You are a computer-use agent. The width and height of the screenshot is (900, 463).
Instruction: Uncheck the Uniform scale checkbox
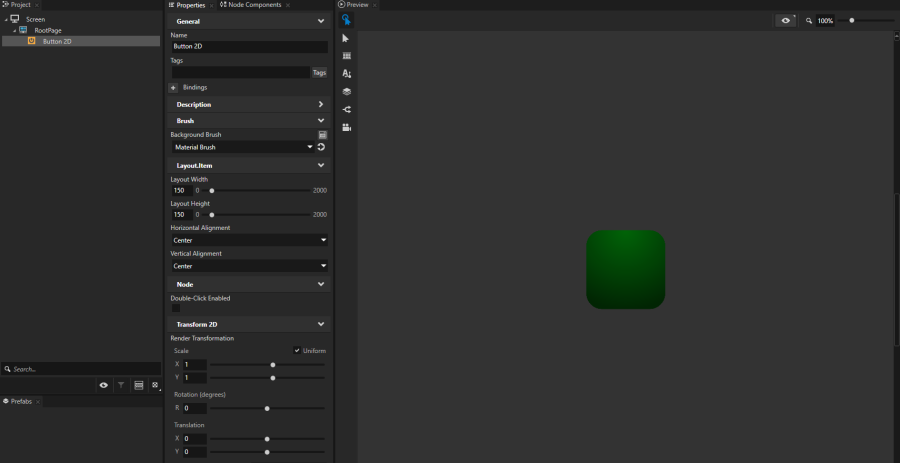click(x=297, y=351)
